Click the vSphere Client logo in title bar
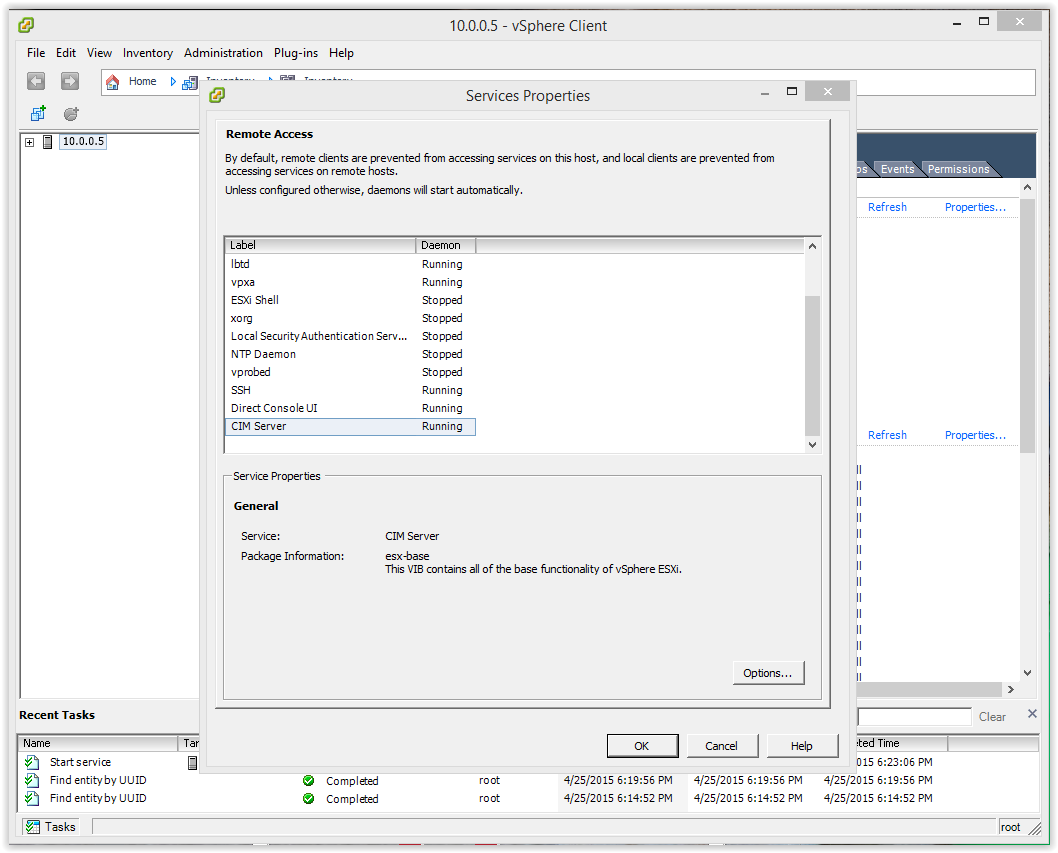Image resolution: width=1058 pixels, height=853 pixels. (x=26, y=25)
